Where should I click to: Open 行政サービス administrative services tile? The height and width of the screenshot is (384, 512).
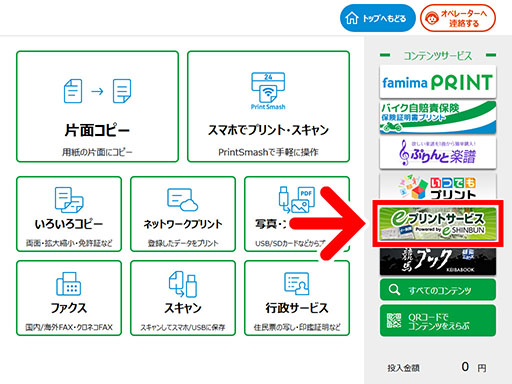297,298
